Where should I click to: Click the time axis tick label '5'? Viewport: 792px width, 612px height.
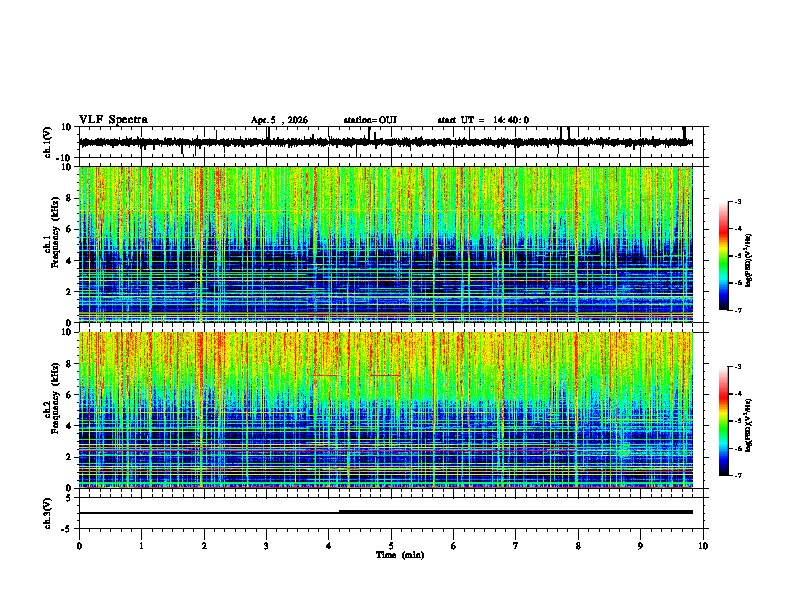pos(391,546)
